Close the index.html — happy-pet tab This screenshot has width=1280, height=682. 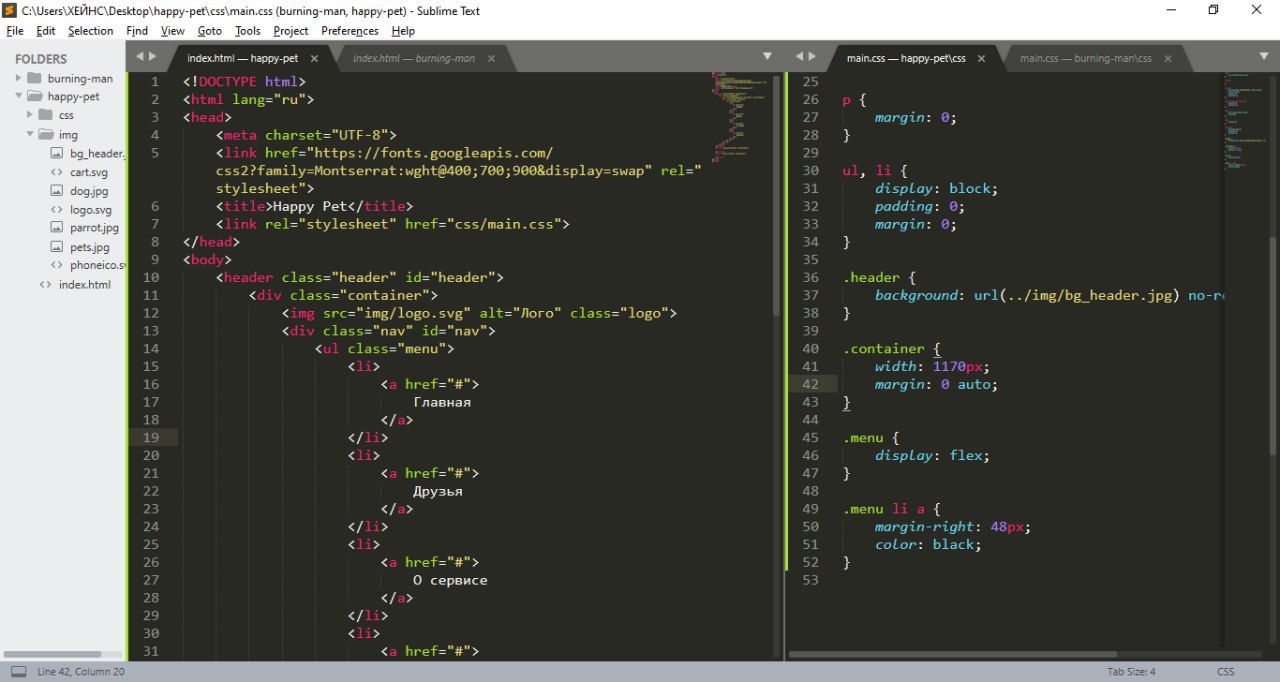pyautogui.click(x=314, y=59)
